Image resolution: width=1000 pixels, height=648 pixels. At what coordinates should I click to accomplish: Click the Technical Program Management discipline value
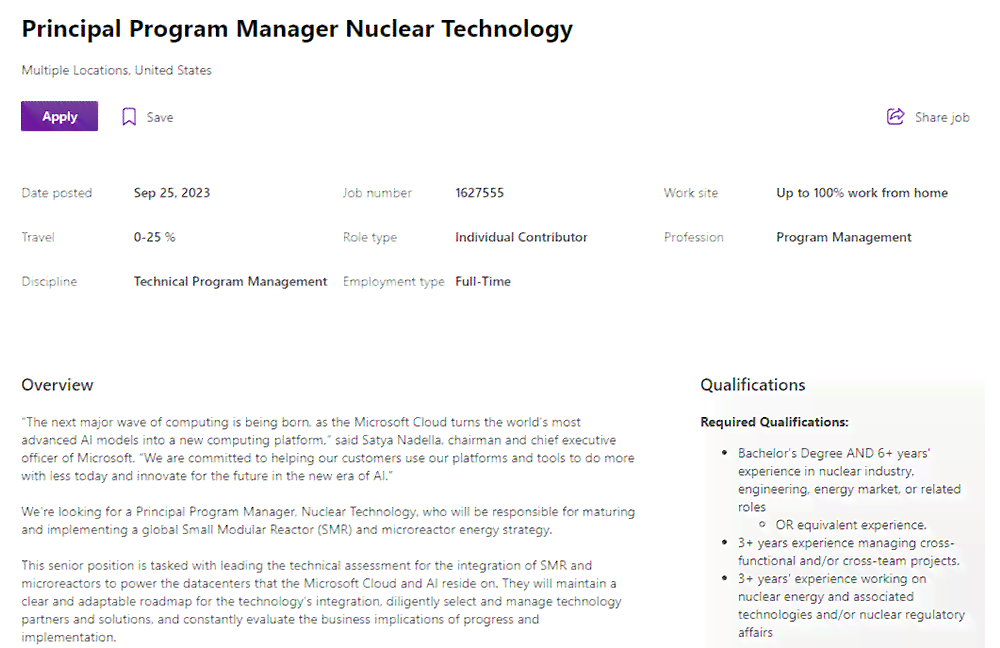coord(230,281)
